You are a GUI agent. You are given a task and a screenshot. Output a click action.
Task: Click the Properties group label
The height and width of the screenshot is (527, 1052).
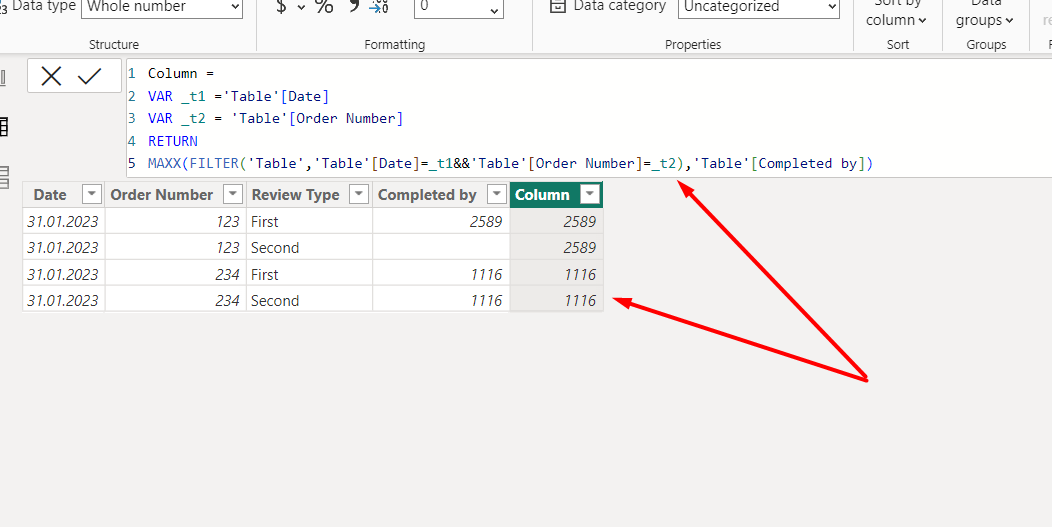tap(693, 44)
